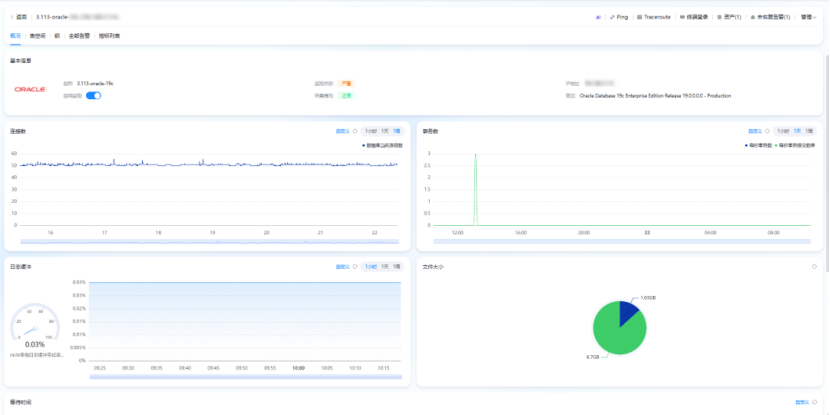The width and height of the screenshot is (830, 415).
Task: Run Ping from the top toolbar
Action: (x=620, y=17)
